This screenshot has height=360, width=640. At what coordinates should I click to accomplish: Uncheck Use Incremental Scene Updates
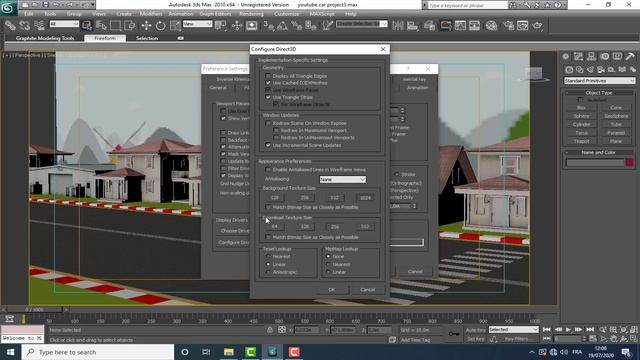click(x=268, y=145)
